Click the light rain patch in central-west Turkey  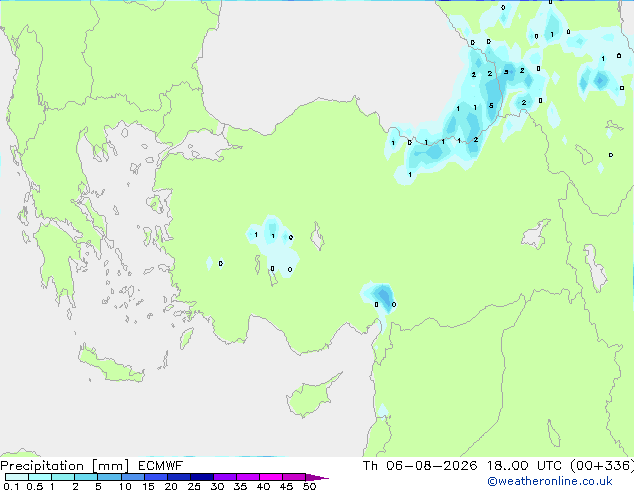coord(274,245)
